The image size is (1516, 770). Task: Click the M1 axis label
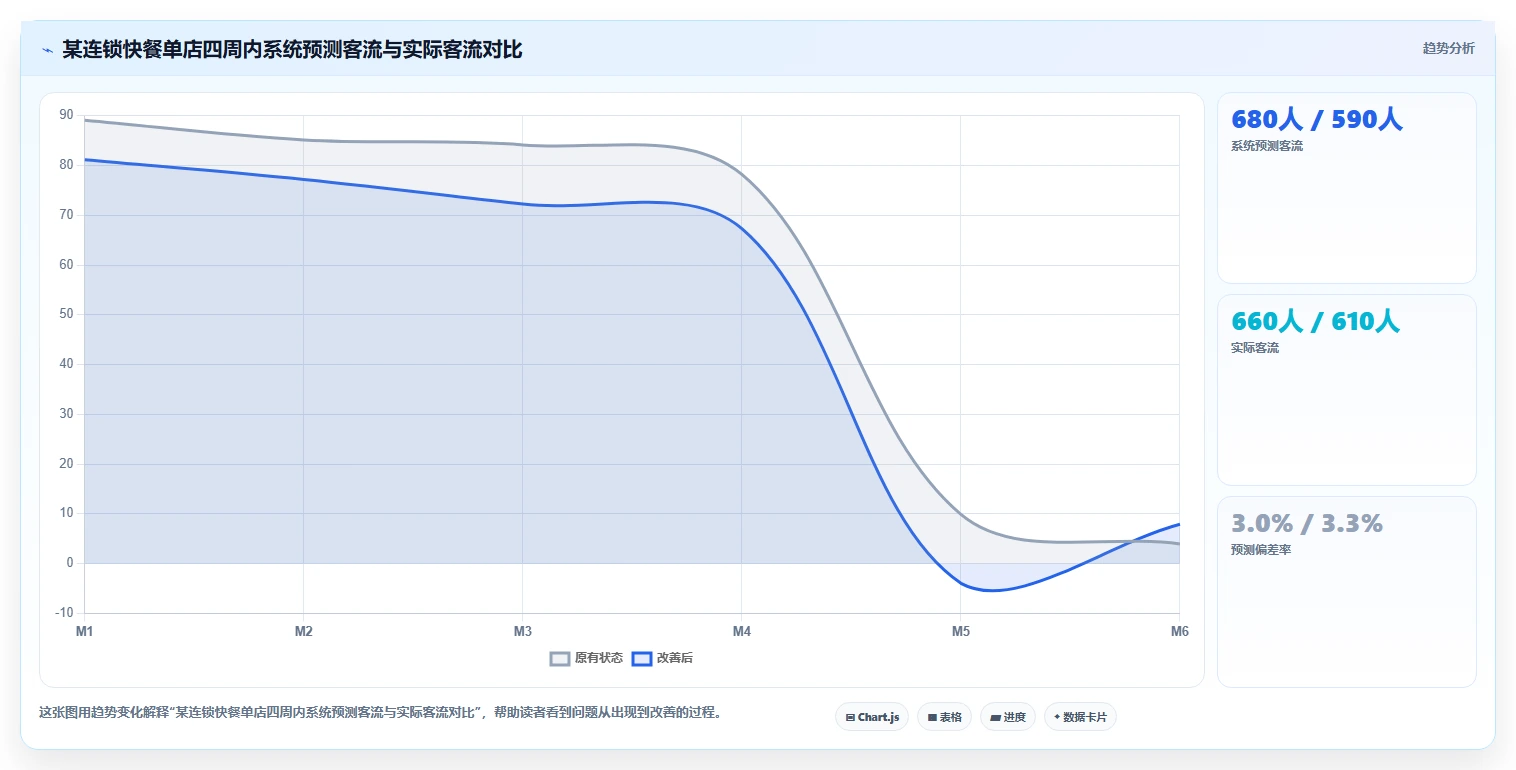coord(85,631)
